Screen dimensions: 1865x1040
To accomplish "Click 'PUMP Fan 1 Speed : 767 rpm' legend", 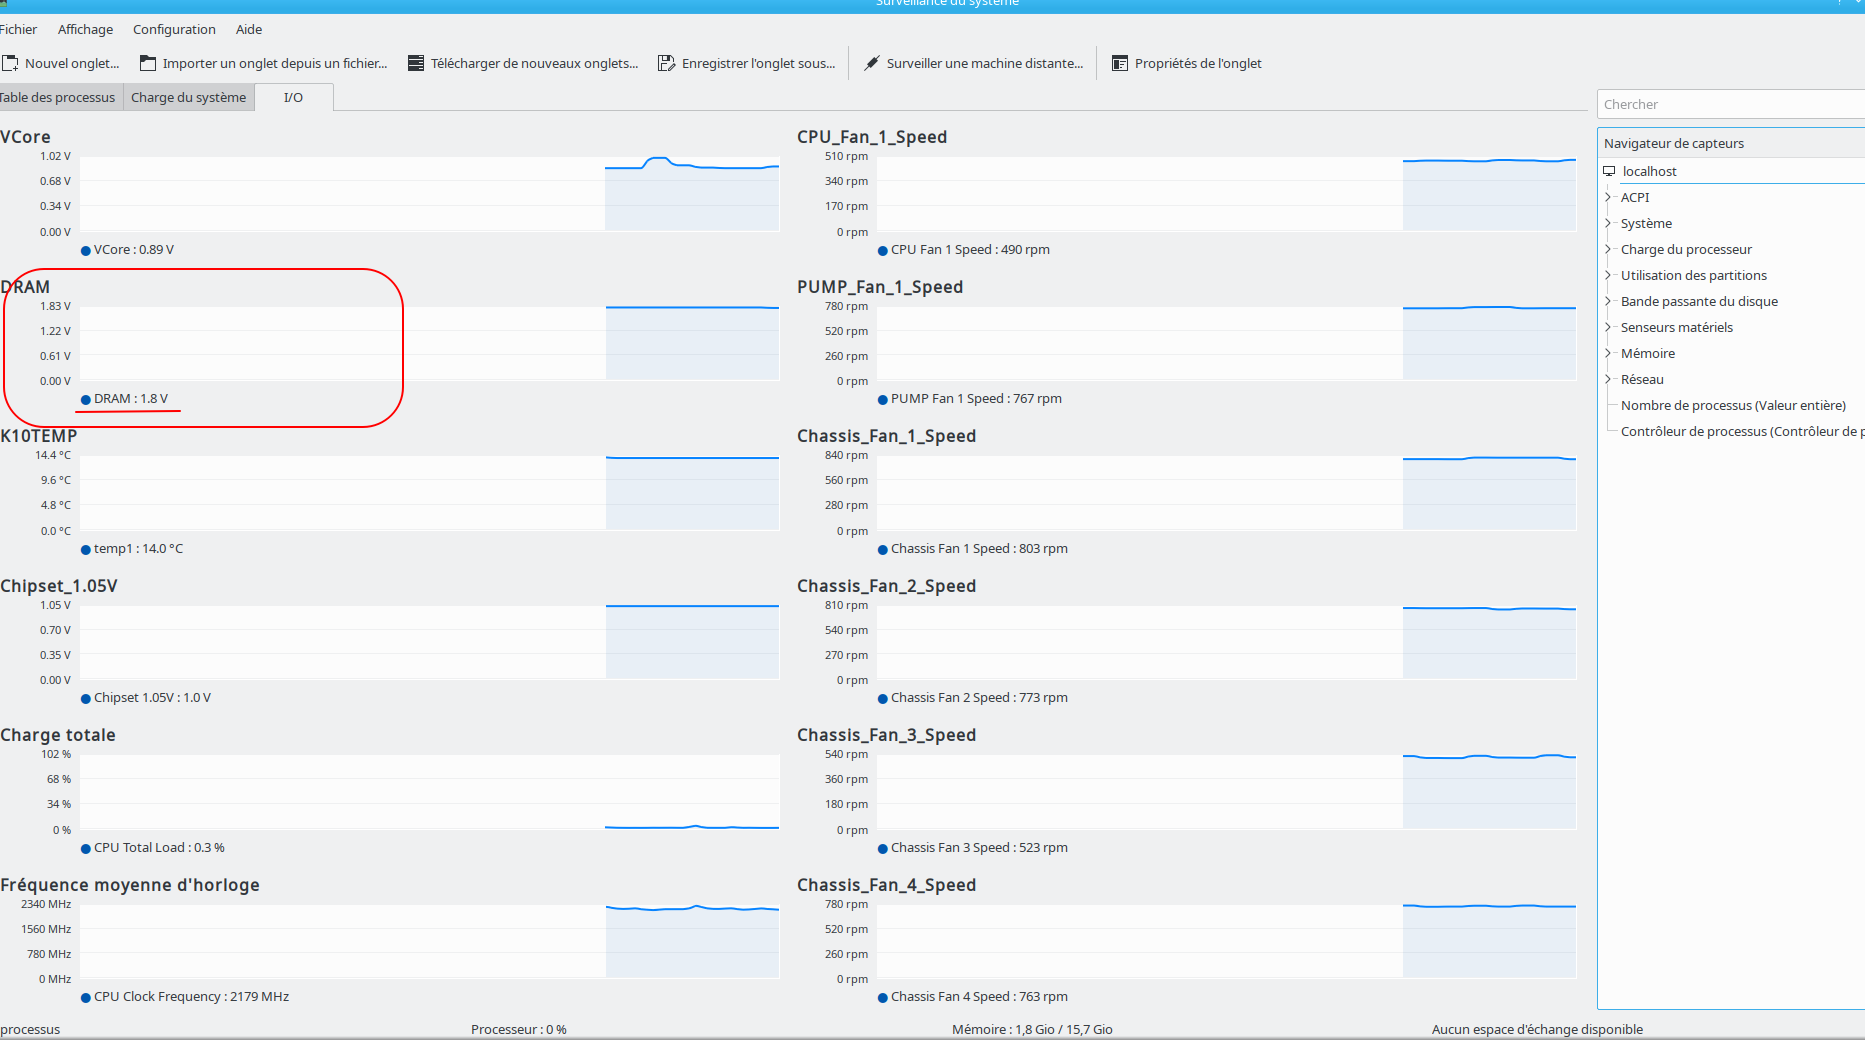I will 976,399.
